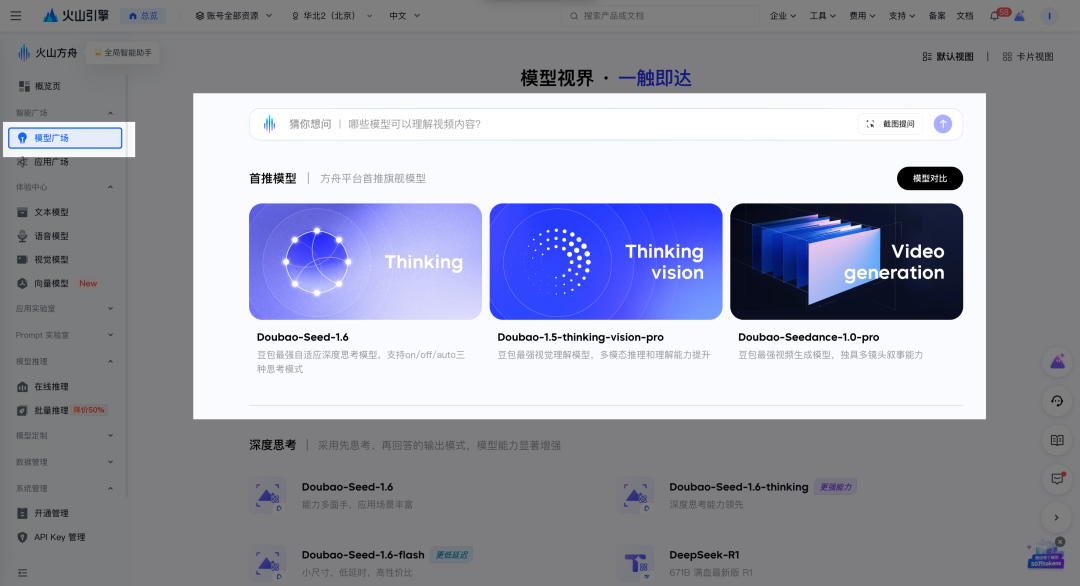The height and width of the screenshot is (586, 1080).
Task: Open the Thinking card for Doubao-Seed-1.6
Action: point(365,261)
